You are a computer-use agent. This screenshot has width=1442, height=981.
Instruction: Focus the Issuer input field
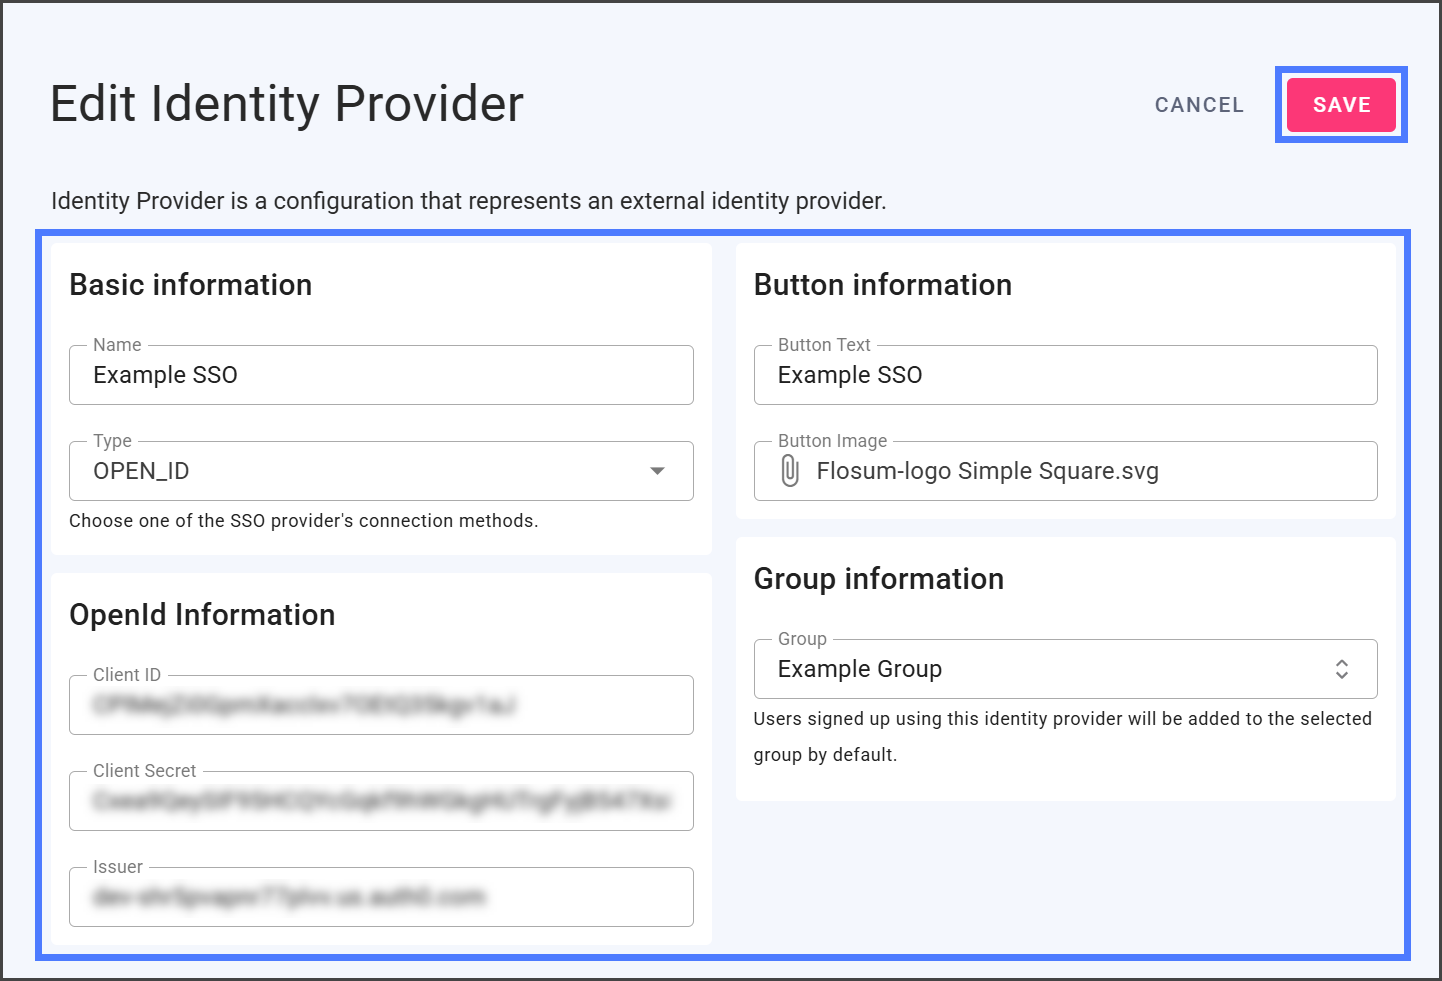point(380,897)
